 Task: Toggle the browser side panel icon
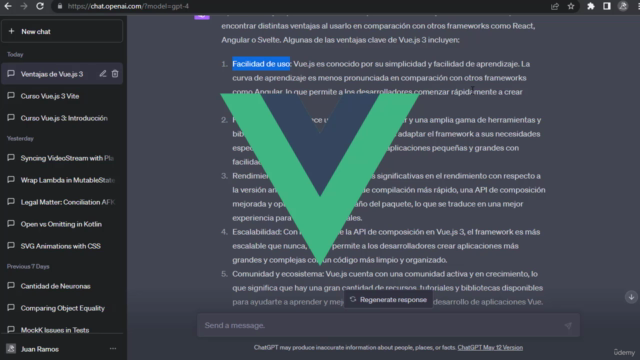(x=607, y=6)
